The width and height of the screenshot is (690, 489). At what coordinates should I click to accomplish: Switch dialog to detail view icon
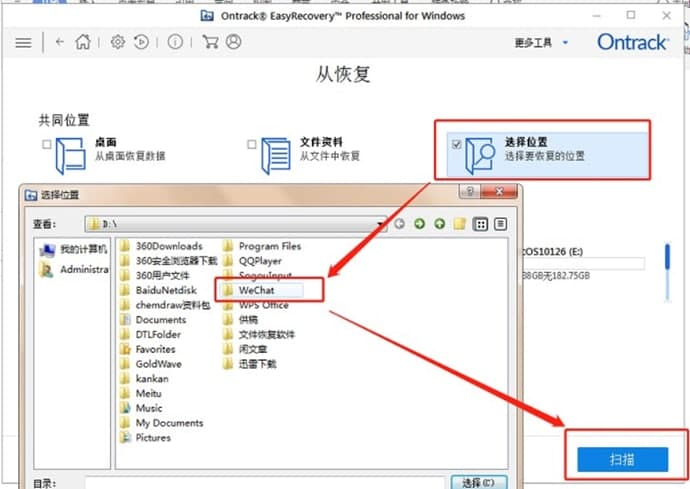(x=500, y=224)
